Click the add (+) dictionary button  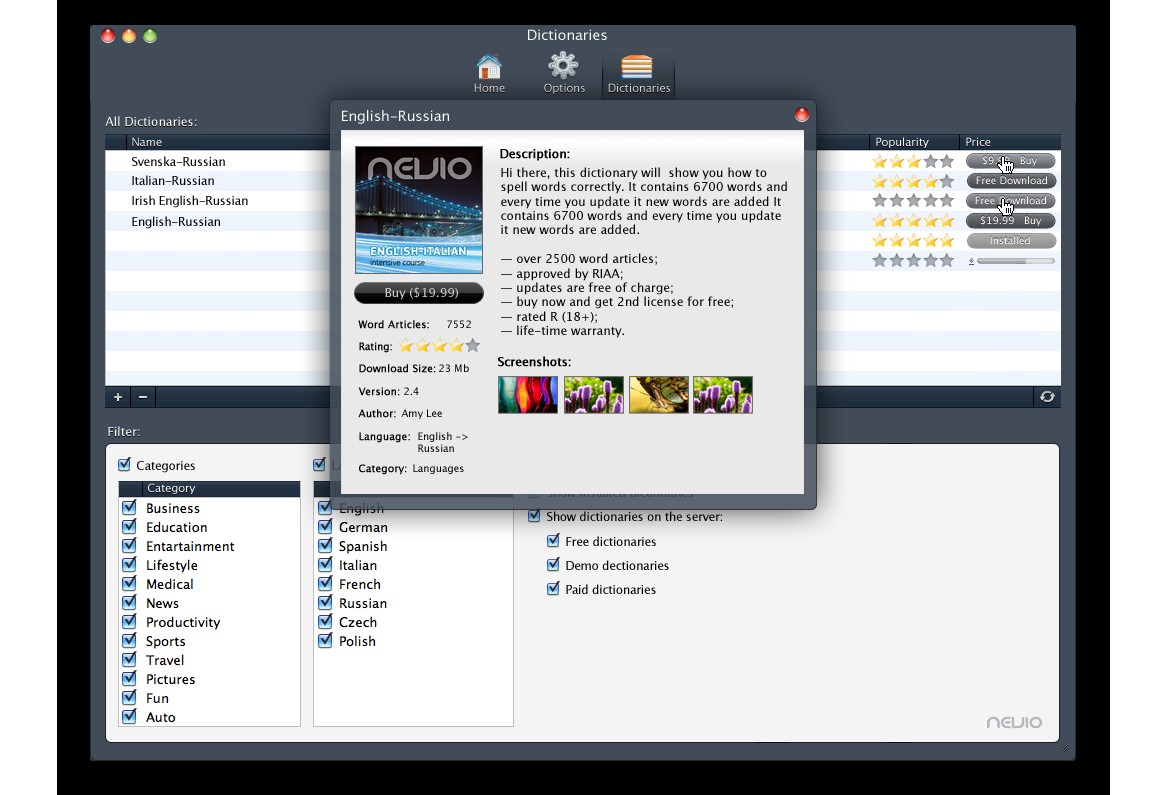coord(118,397)
